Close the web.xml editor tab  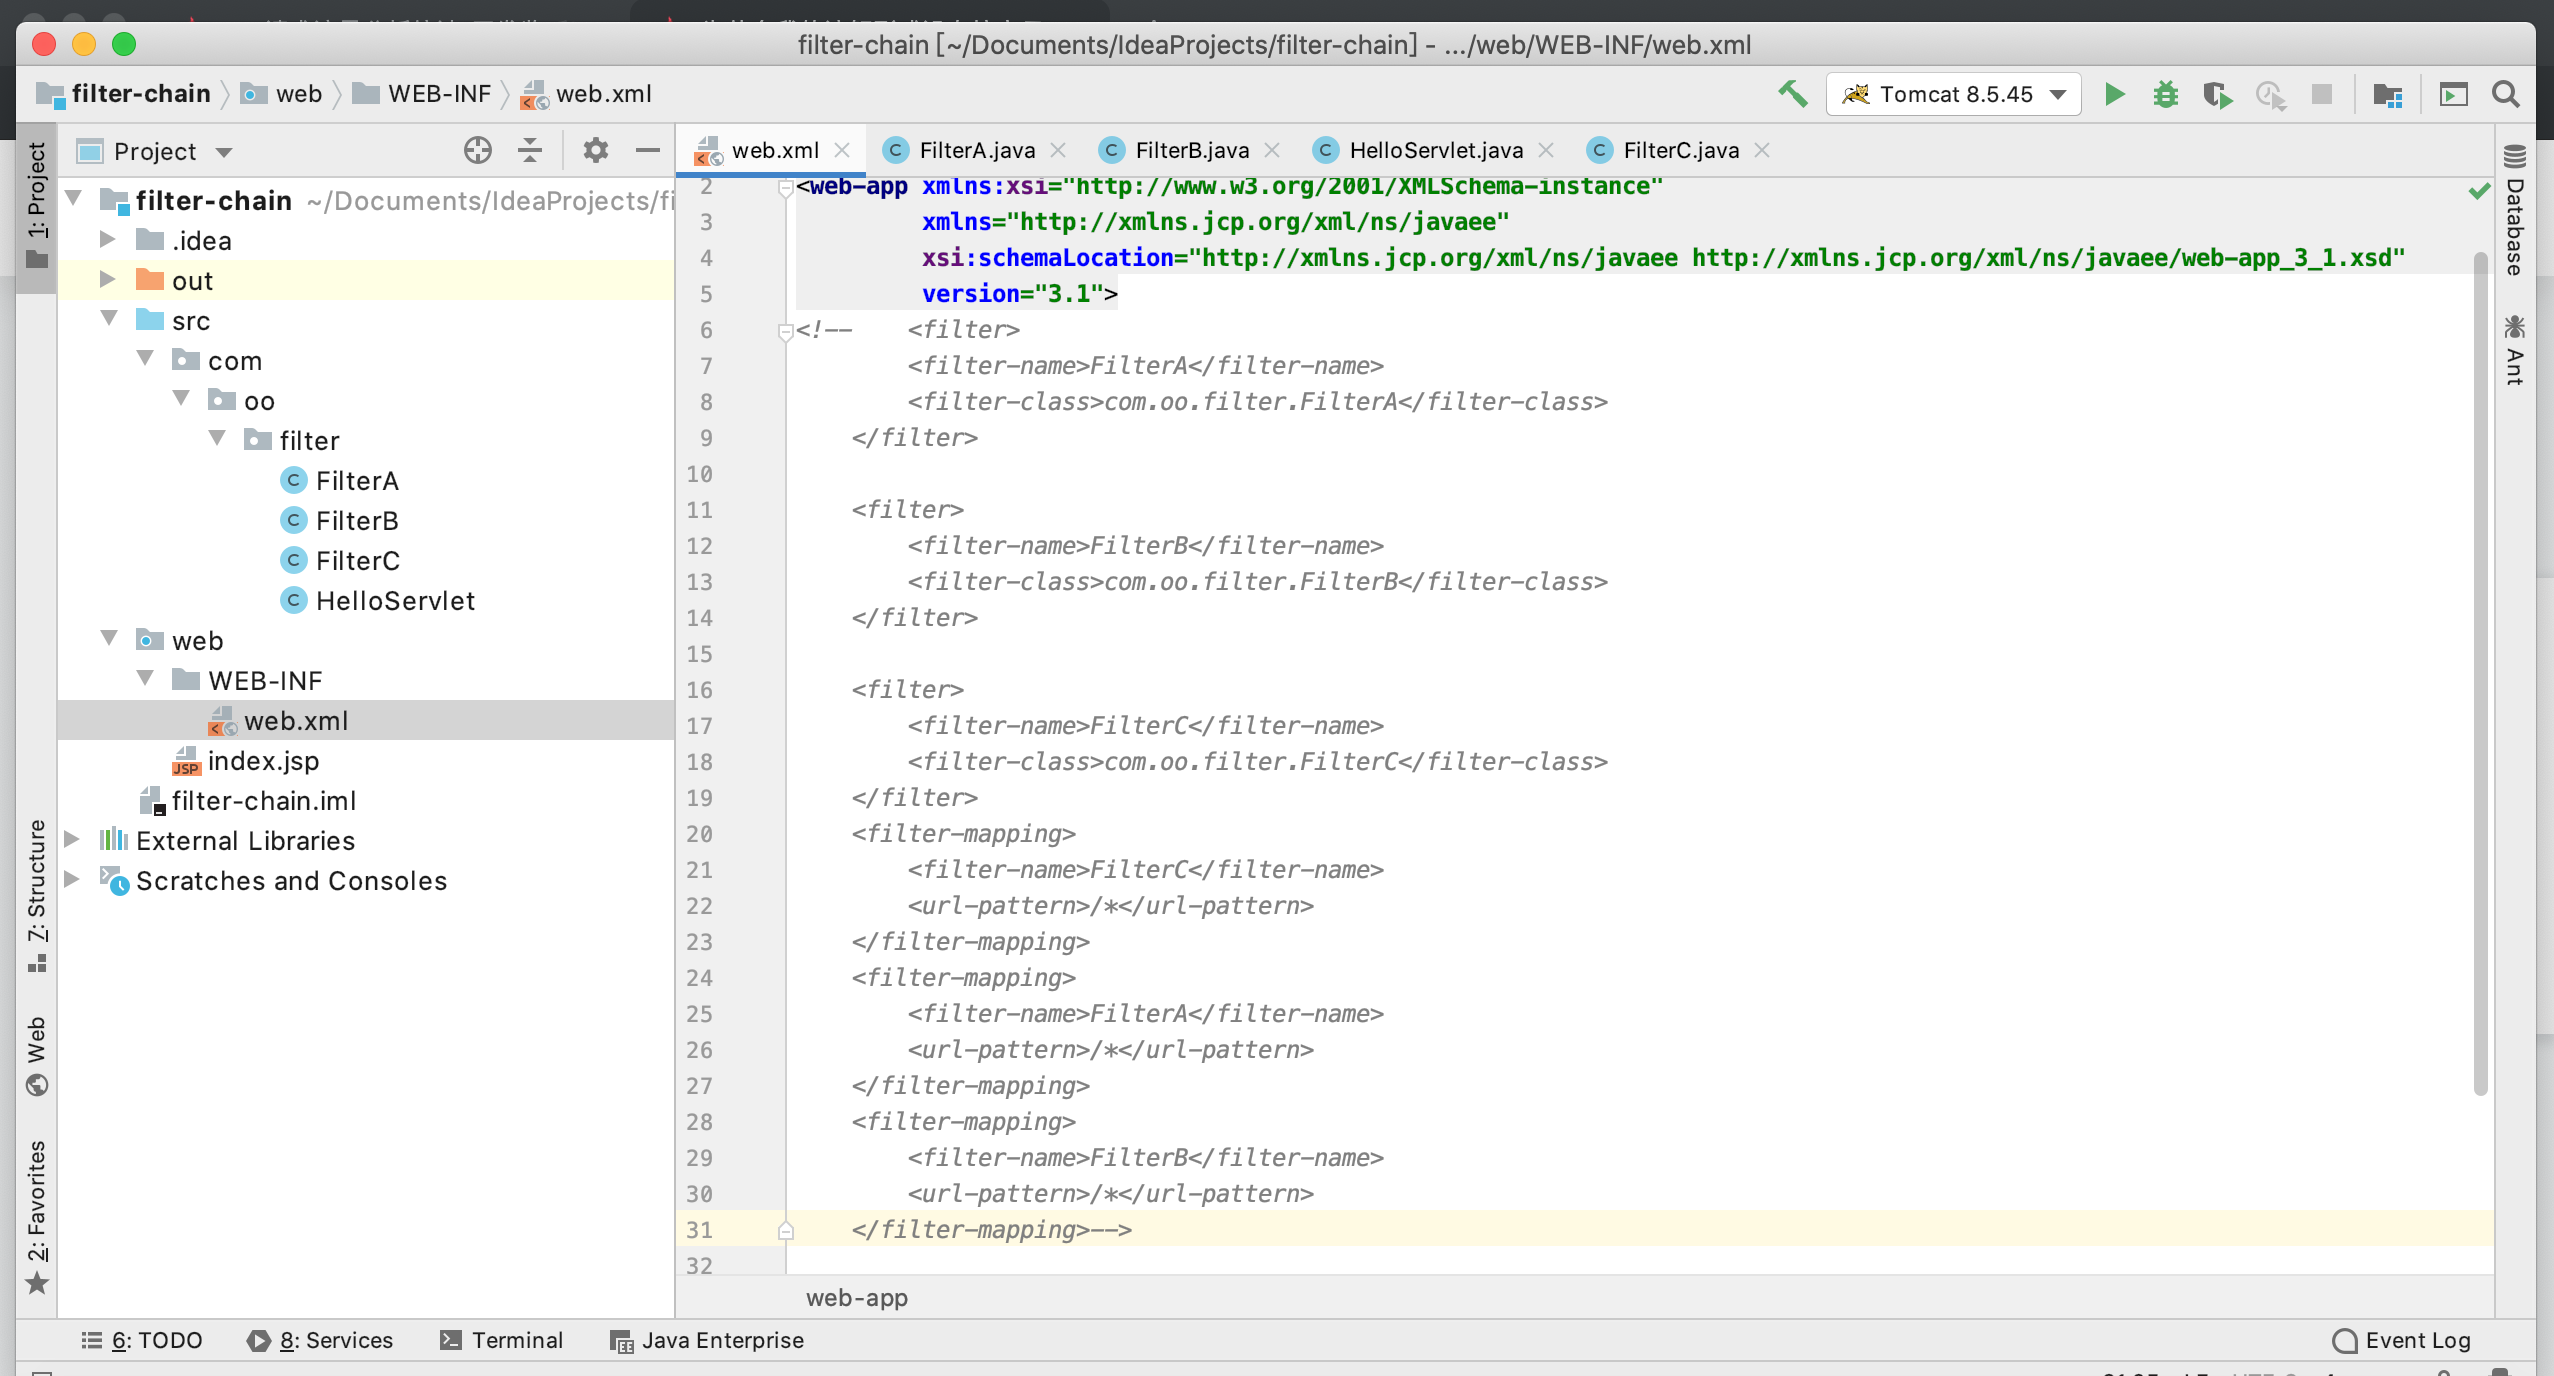pos(842,150)
